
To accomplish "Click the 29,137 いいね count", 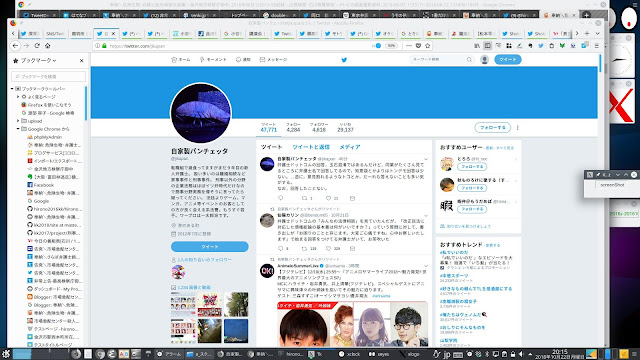I will 345,127.
